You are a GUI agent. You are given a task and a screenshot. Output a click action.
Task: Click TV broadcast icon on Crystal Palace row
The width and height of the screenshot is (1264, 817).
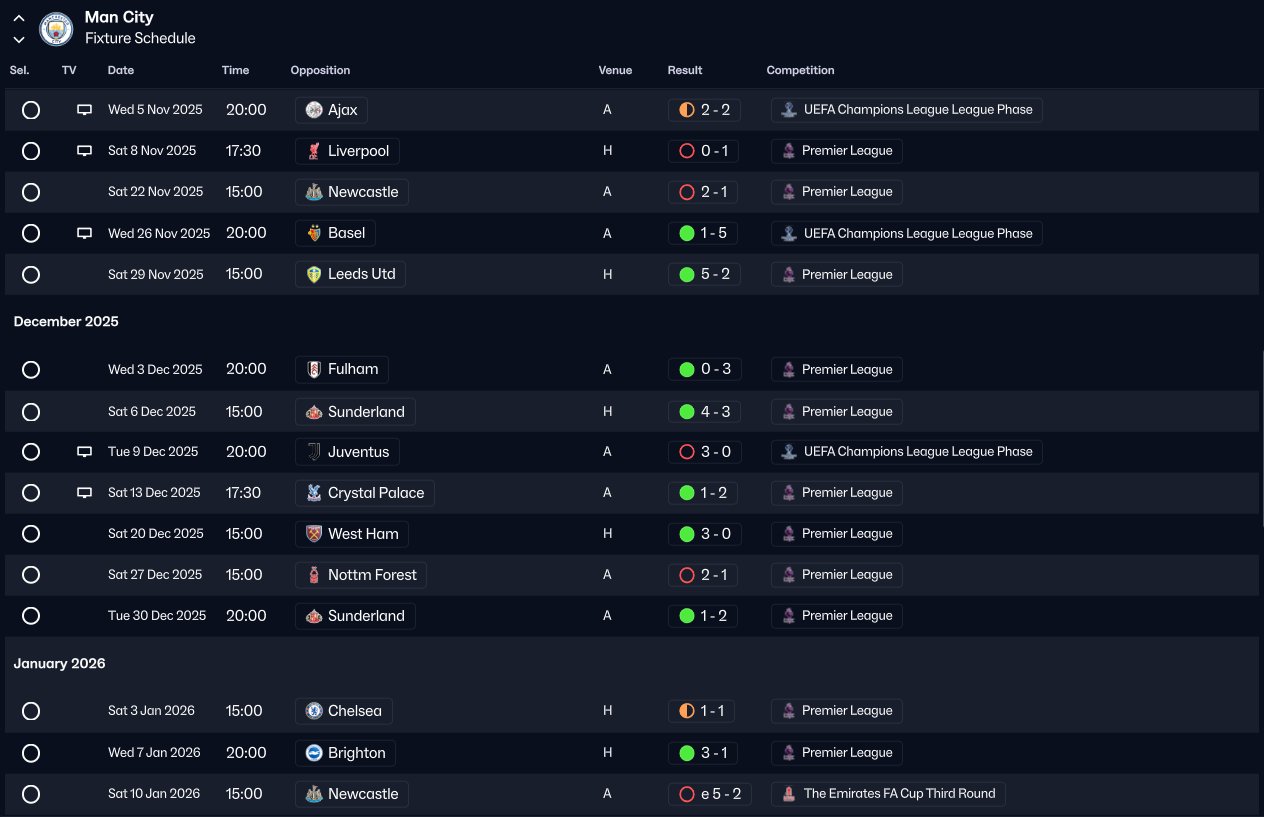pos(85,493)
